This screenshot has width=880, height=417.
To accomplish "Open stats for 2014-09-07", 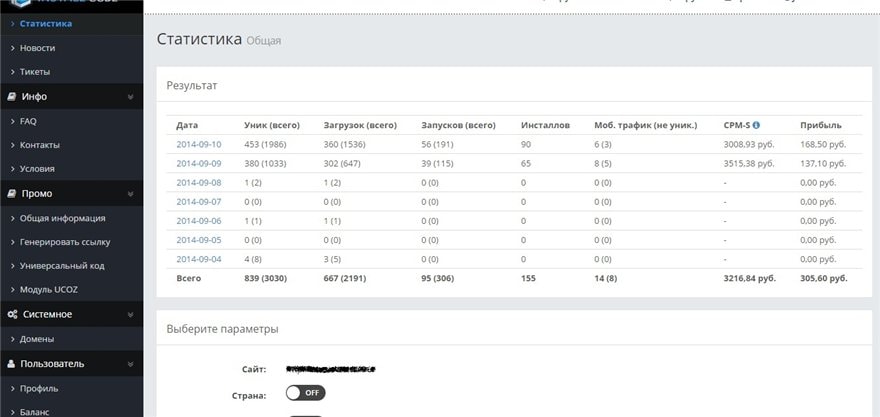I will click(x=199, y=201).
